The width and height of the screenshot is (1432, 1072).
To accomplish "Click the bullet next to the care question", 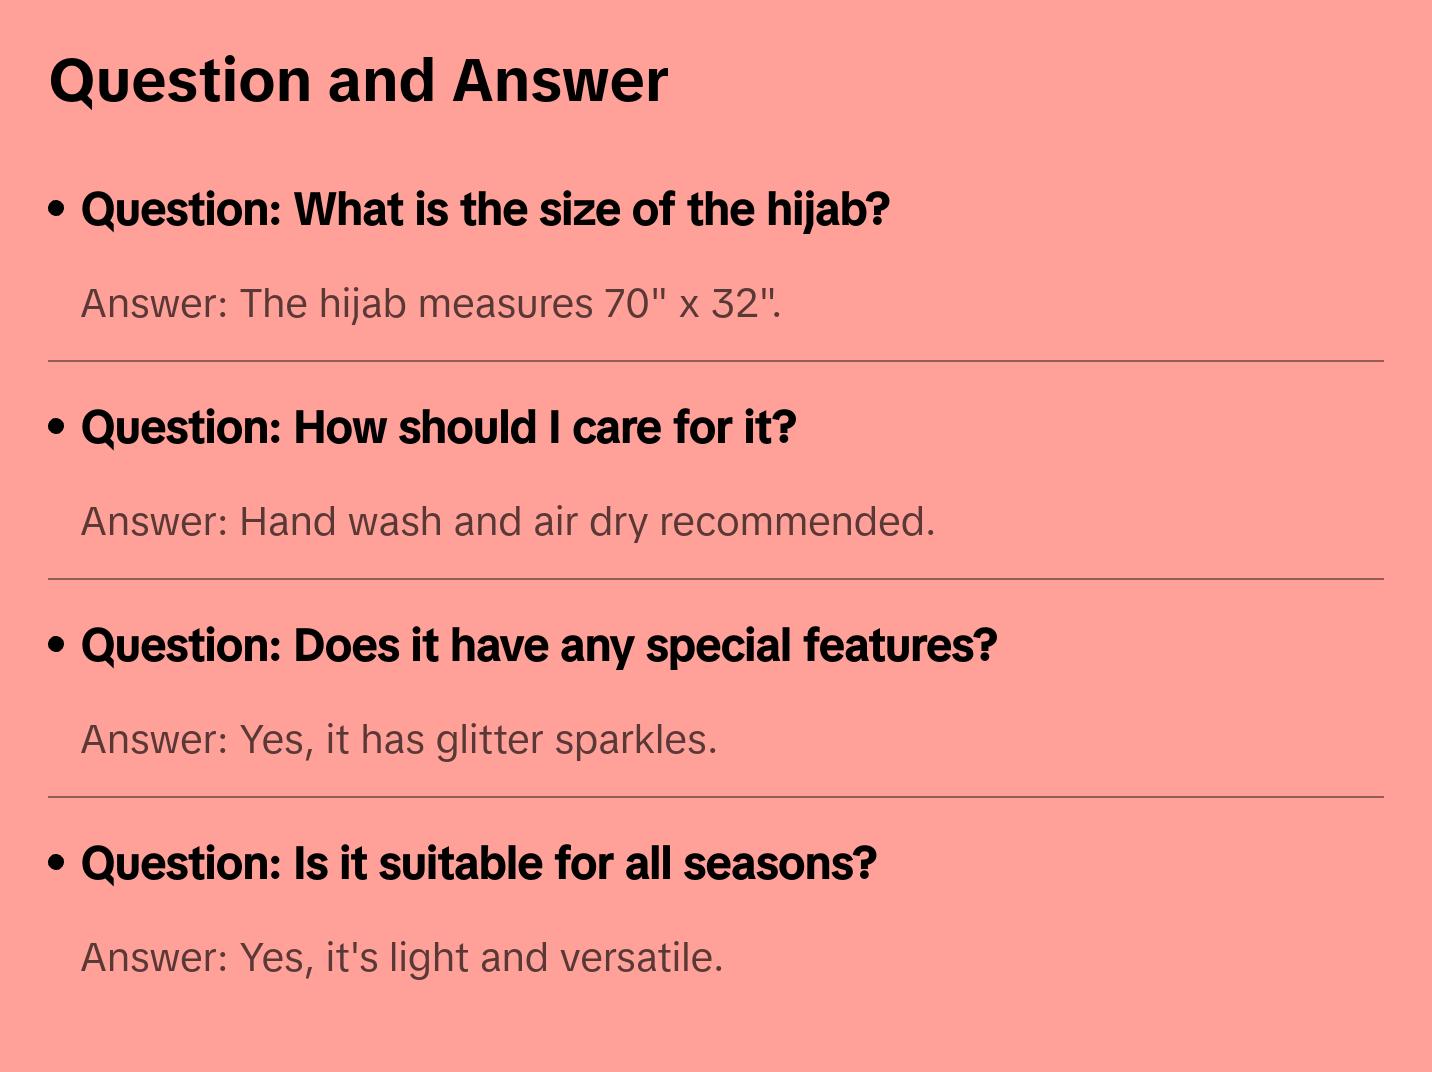I will [57, 427].
